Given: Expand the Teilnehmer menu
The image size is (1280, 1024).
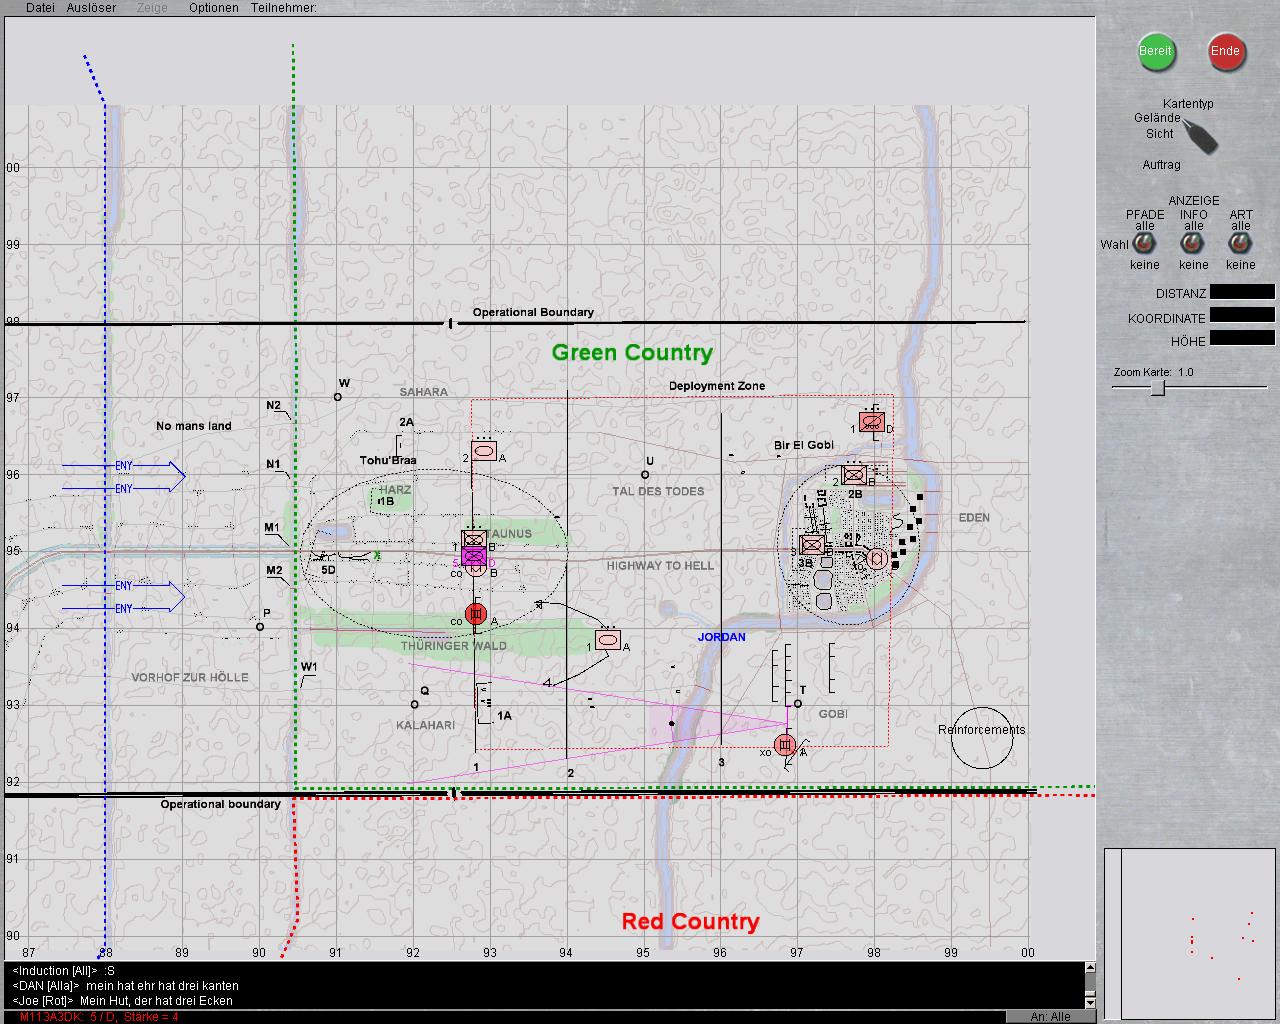Looking at the screenshot, I should tap(283, 8).
